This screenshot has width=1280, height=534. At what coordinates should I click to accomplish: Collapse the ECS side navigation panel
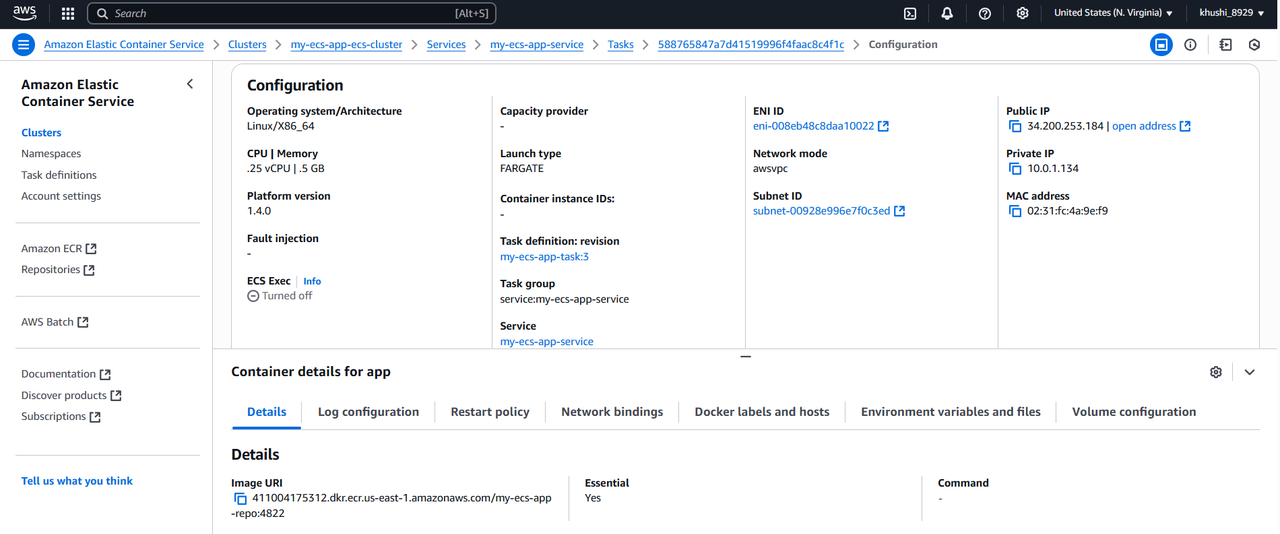[x=190, y=84]
